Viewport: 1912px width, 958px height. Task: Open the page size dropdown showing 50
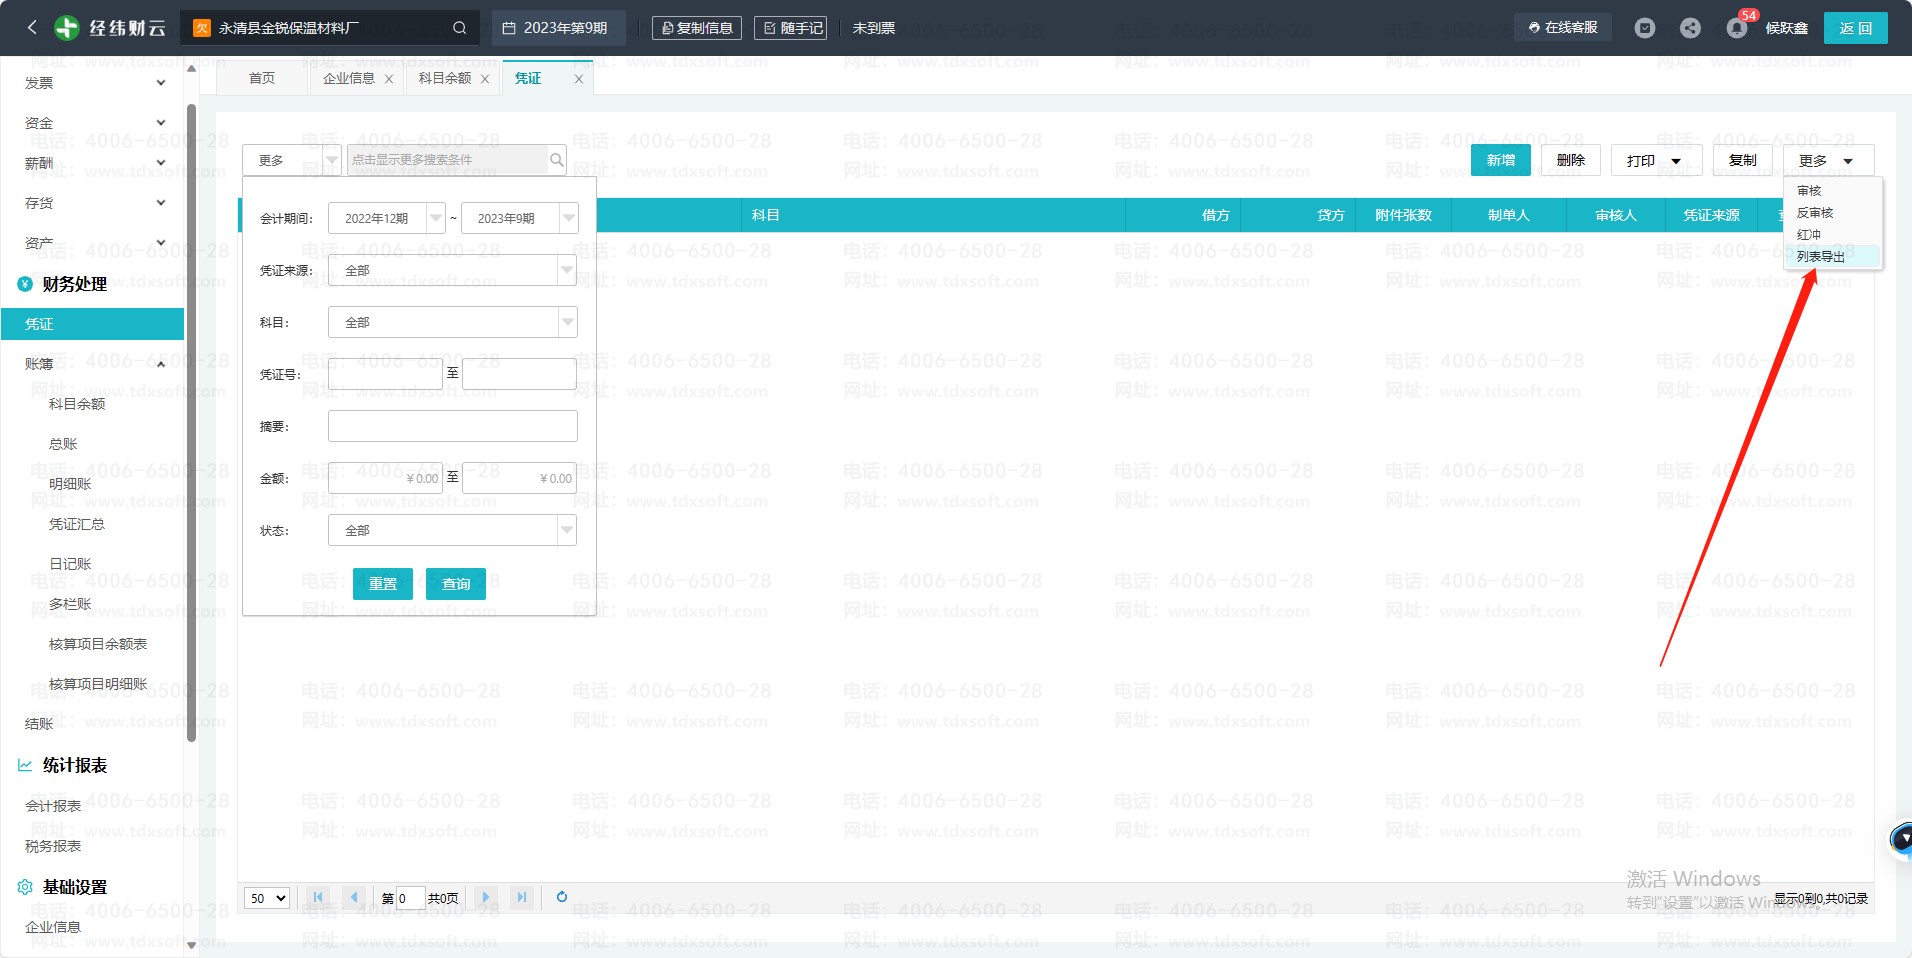point(267,898)
